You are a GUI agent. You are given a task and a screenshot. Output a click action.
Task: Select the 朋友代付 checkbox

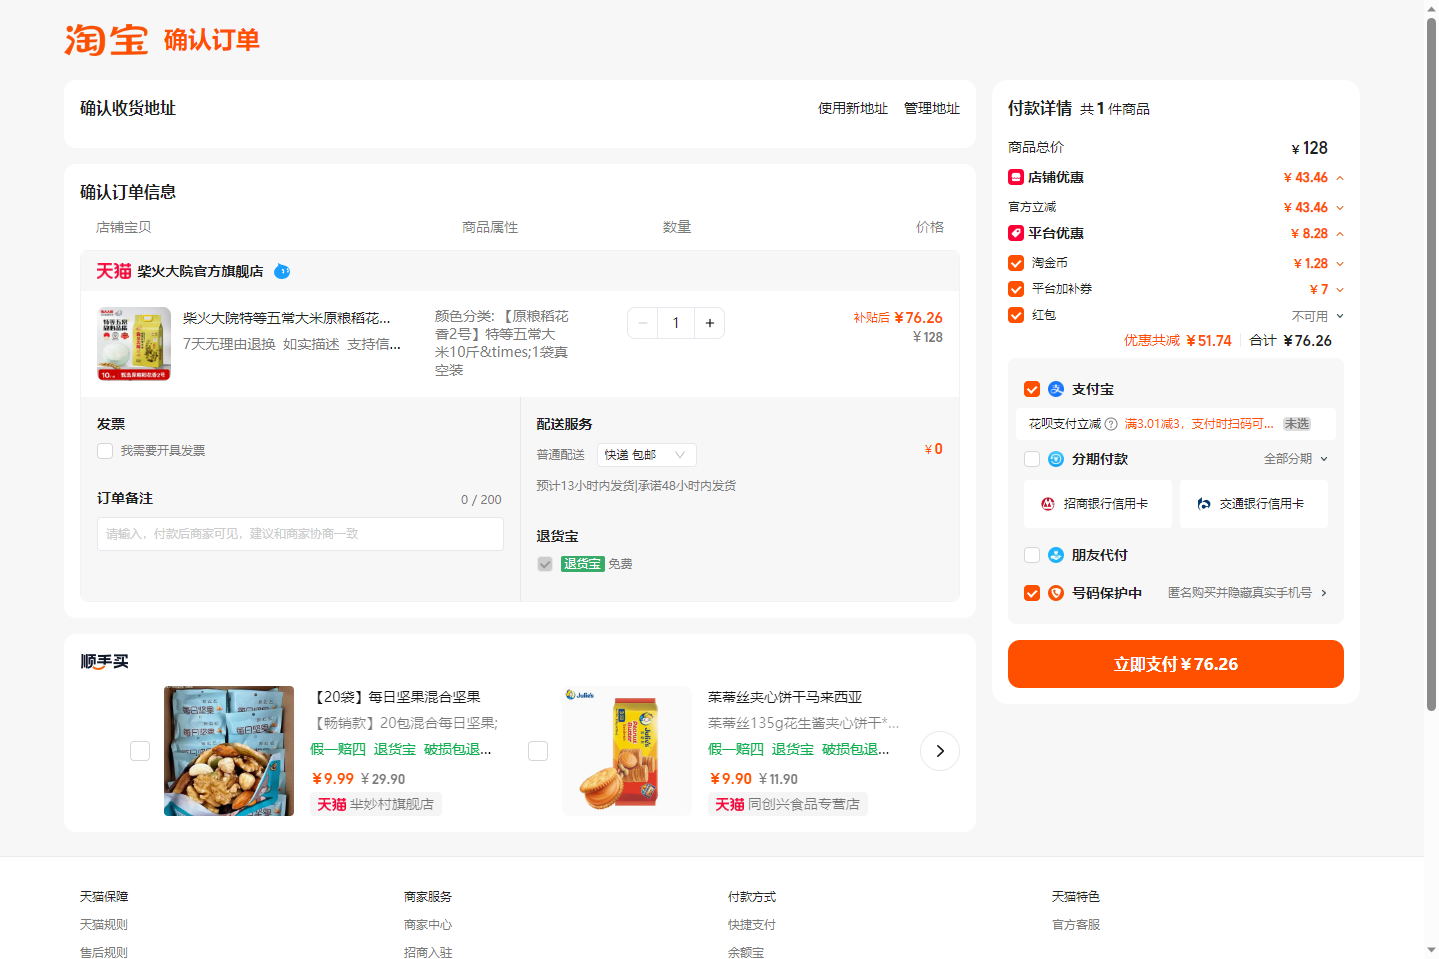(1032, 555)
